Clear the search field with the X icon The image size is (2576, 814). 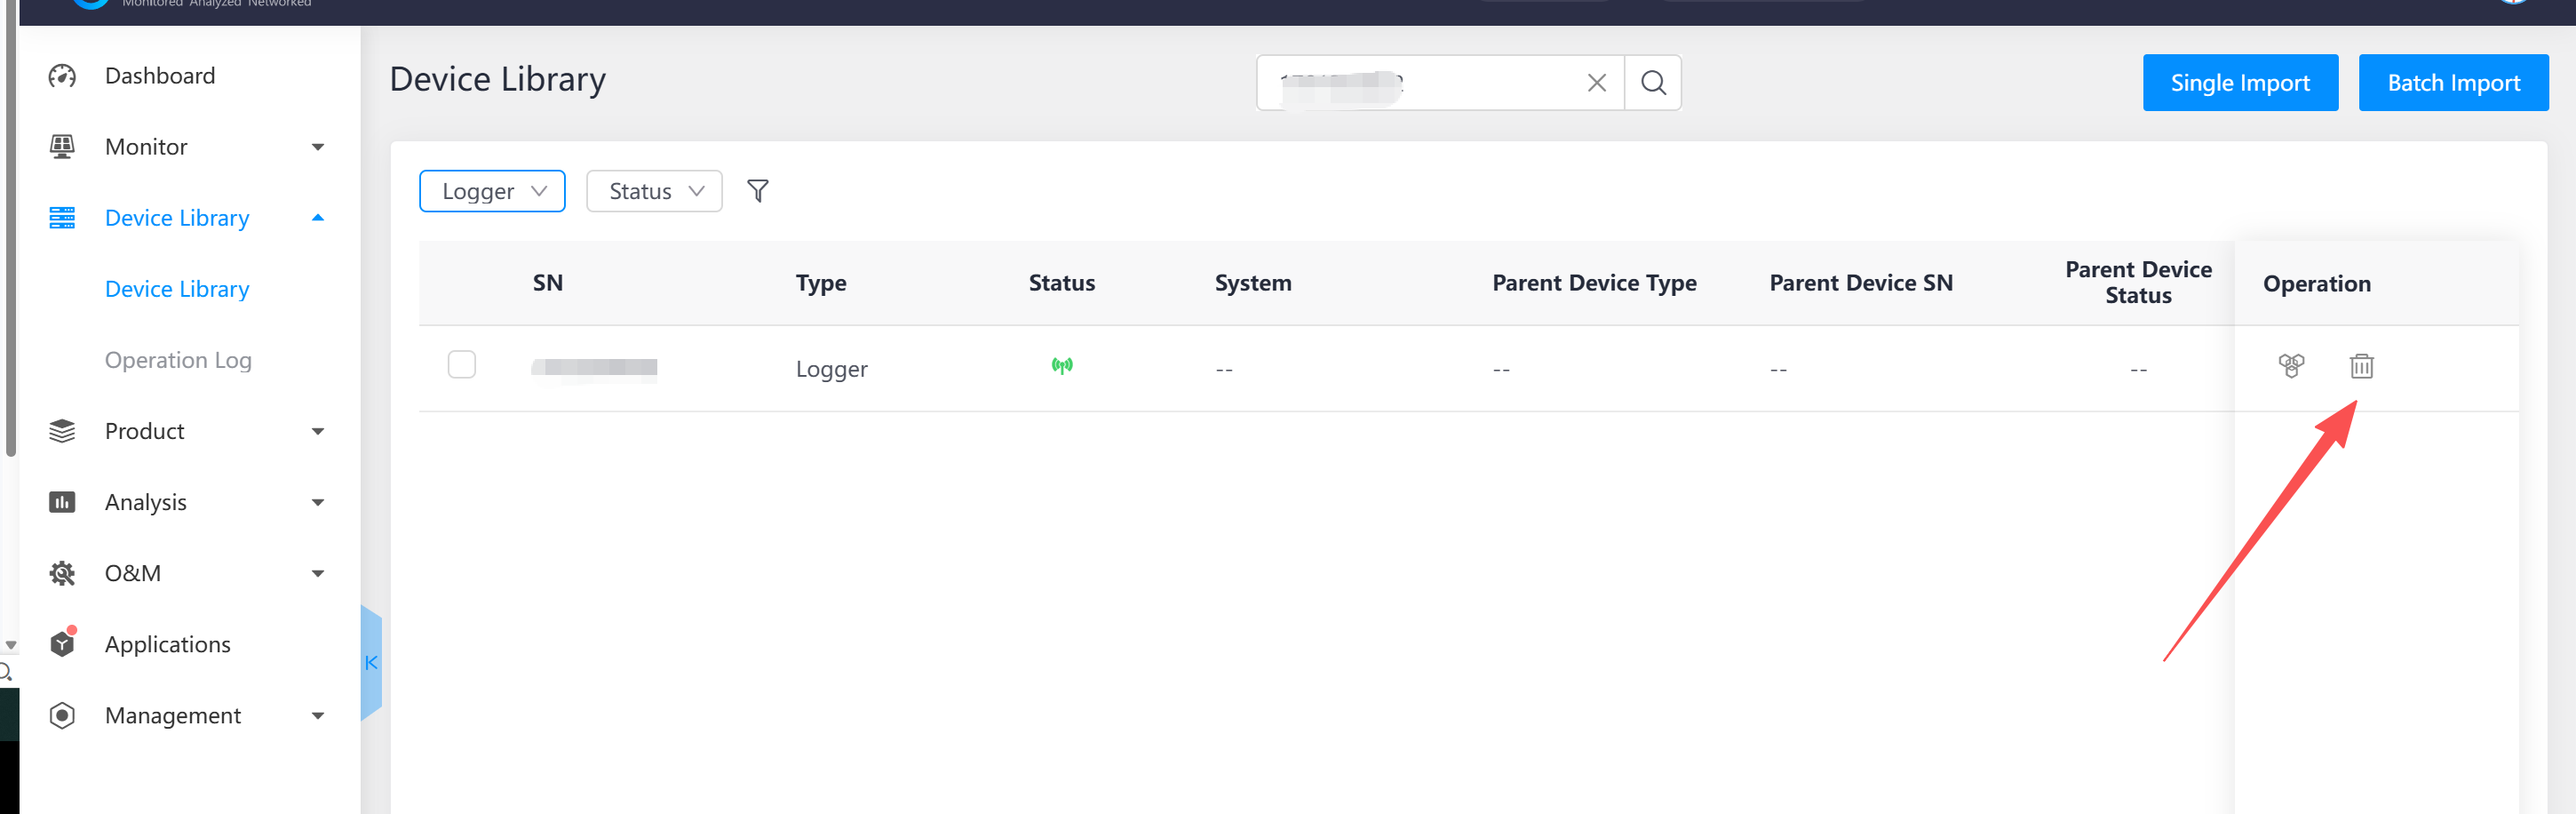[1596, 83]
